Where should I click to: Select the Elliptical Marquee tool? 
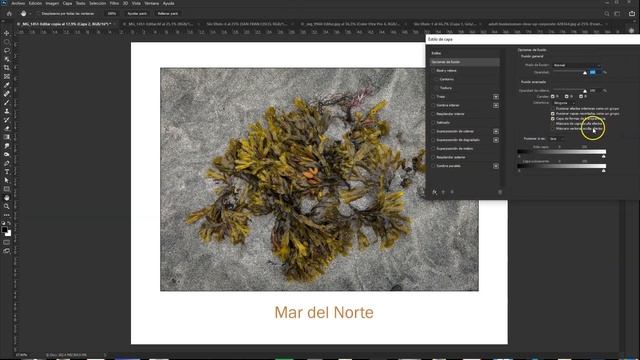(x=7, y=42)
